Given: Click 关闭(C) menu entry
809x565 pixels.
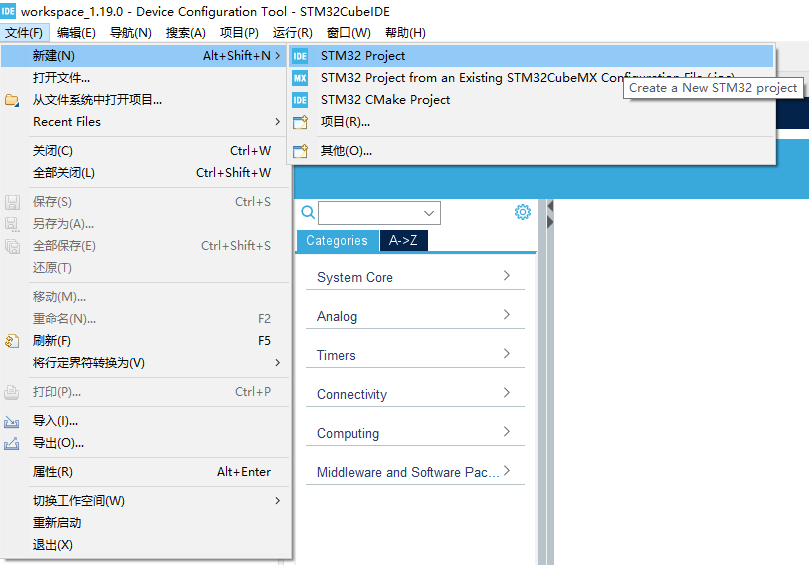Looking at the screenshot, I should coord(144,151).
